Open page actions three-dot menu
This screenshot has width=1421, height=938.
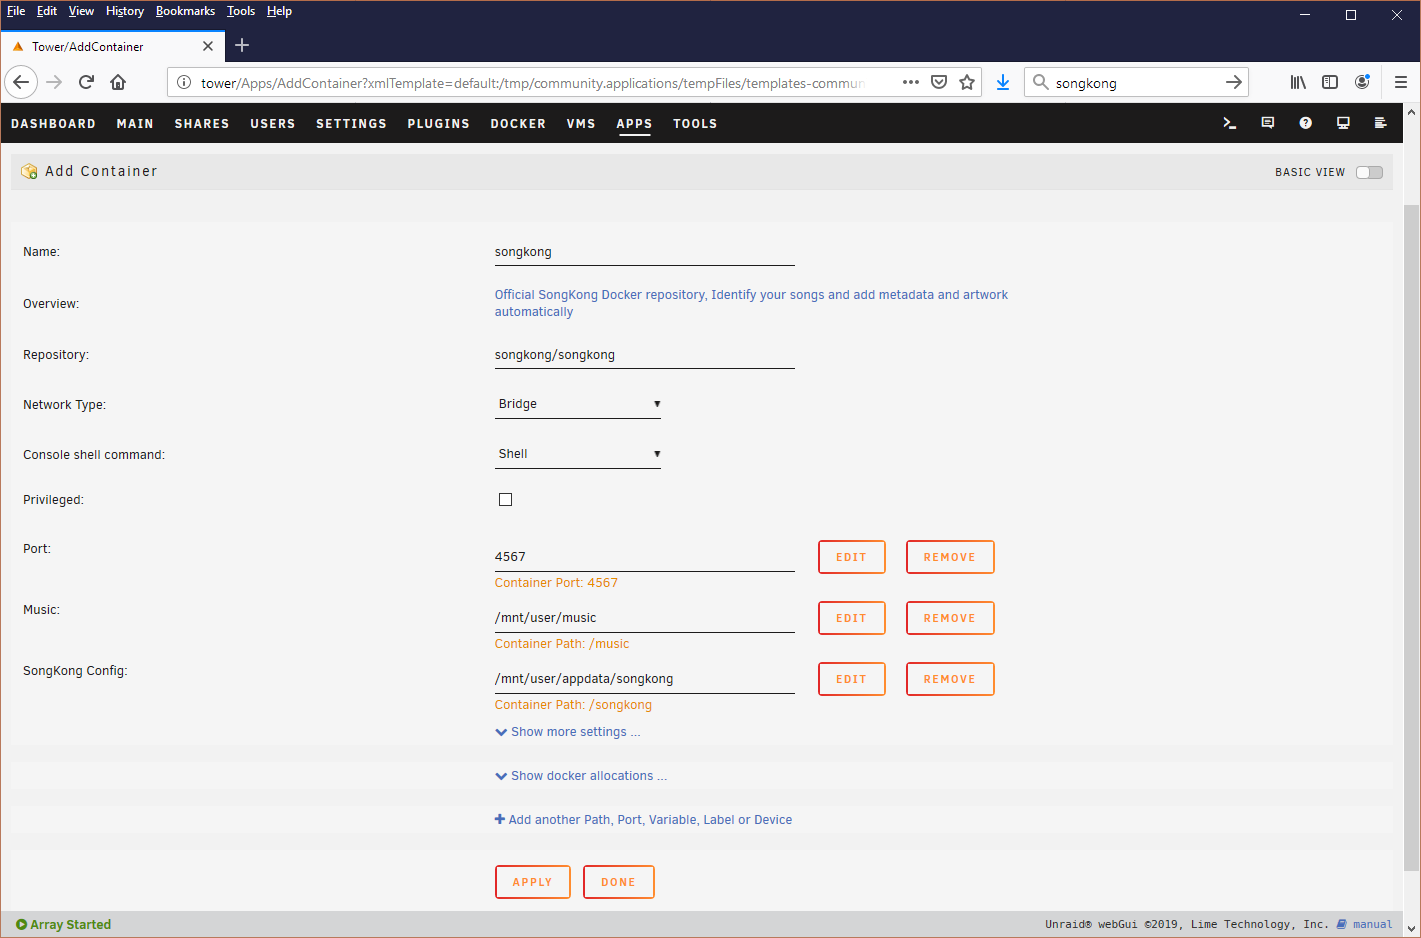click(x=911, y=82)
